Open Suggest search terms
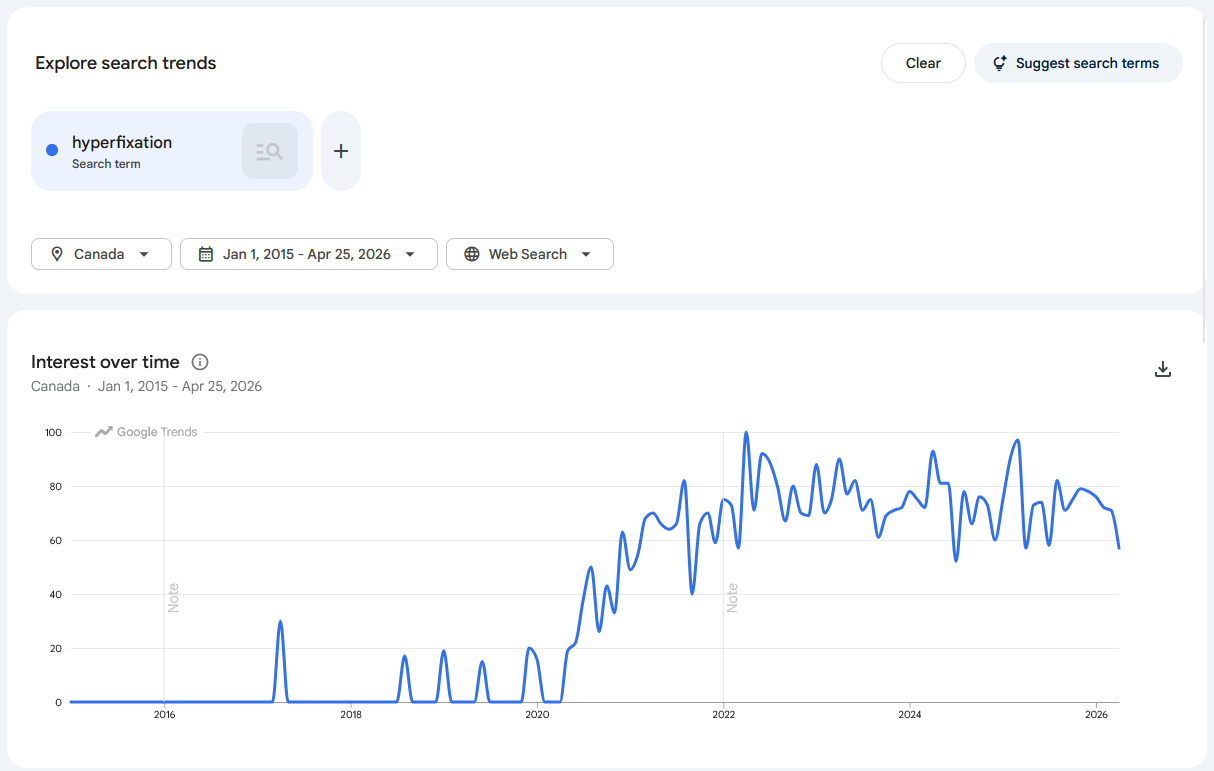This screenshot has width=1214, height=771. coord(1078,63)
